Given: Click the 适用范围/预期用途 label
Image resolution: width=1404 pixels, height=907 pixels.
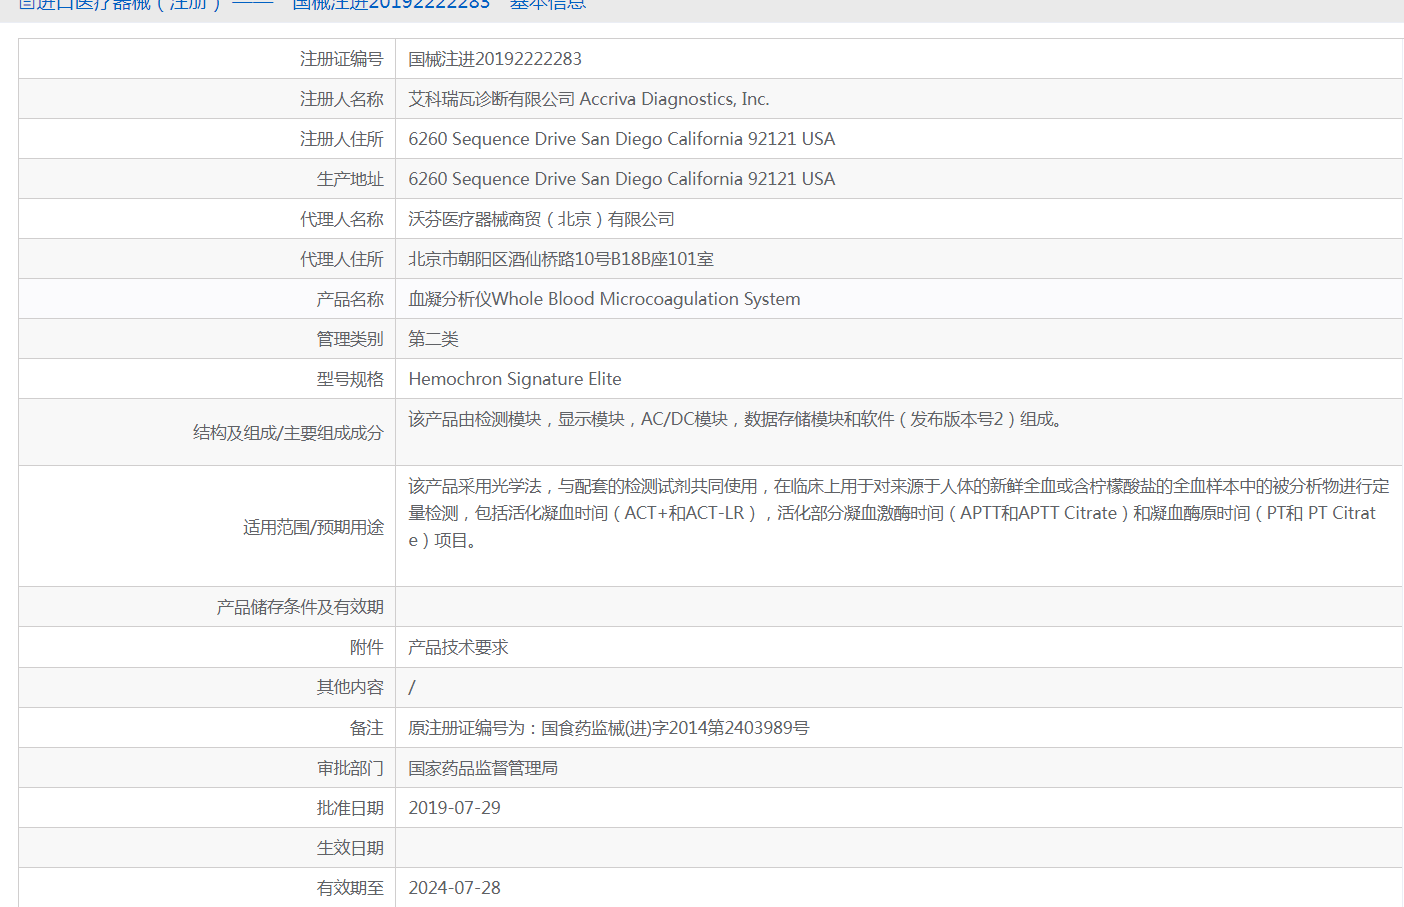Looking at the screenshot, I should pyautogui.click(x=313, y=527).
